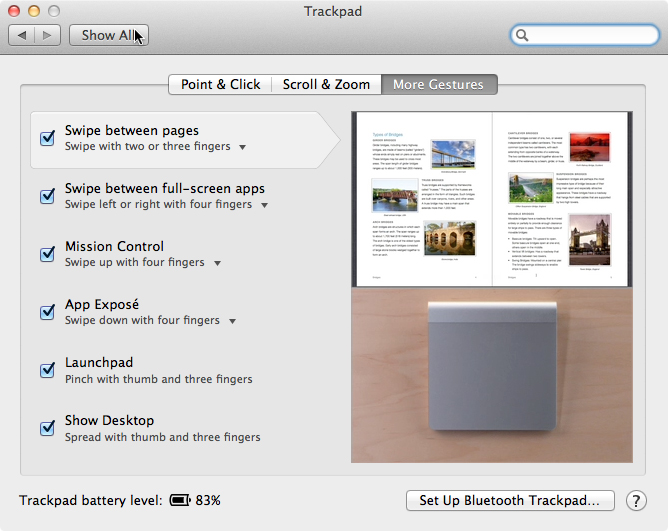Click Spread with thumb and three fingers text
Screen dimensions: 668x531
(x=162, y=437)
